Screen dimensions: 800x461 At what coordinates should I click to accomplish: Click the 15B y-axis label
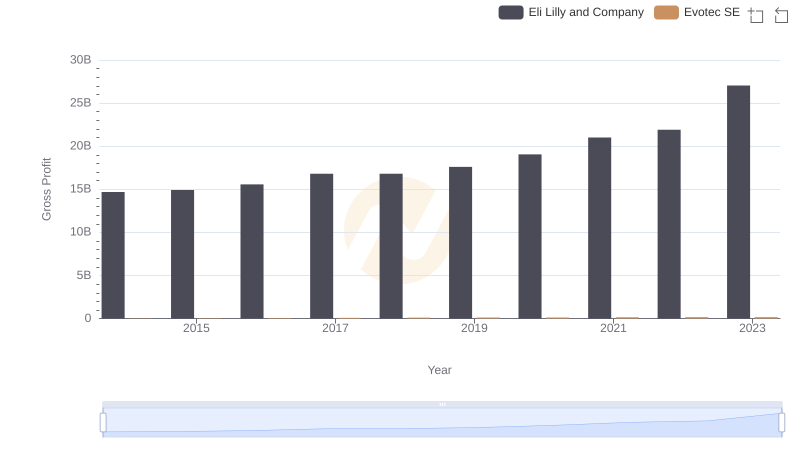pyautogui.click(x=81, y=189)
